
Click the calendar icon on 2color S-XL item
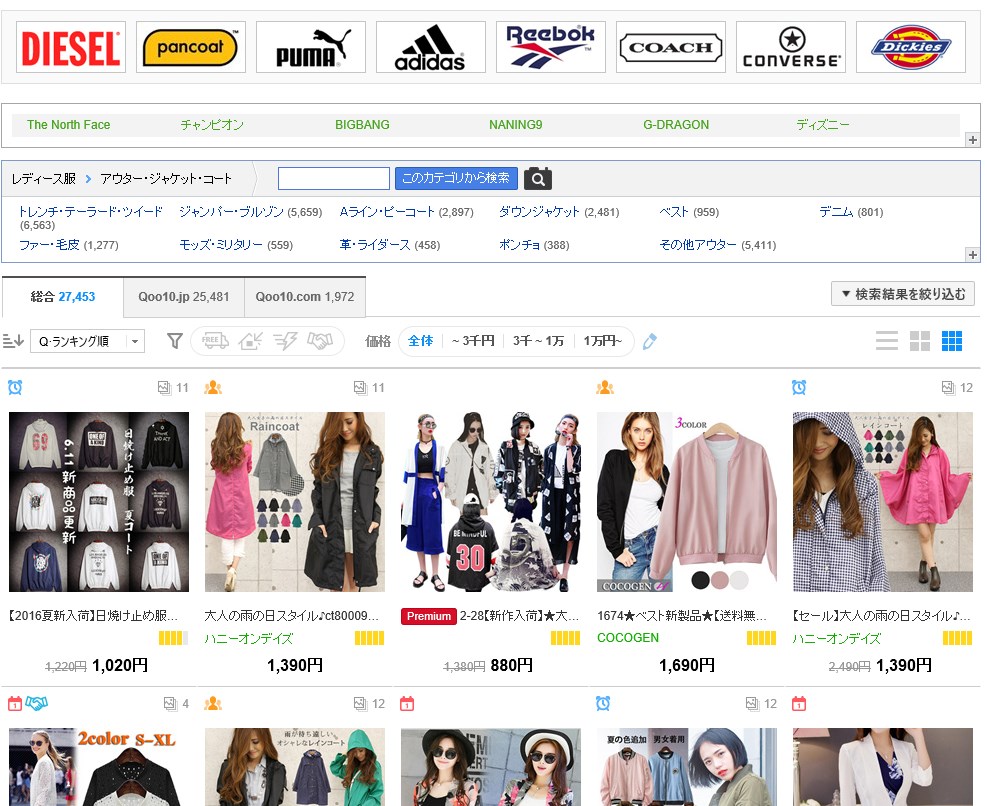pyautogui.click(x=15, y=703)
